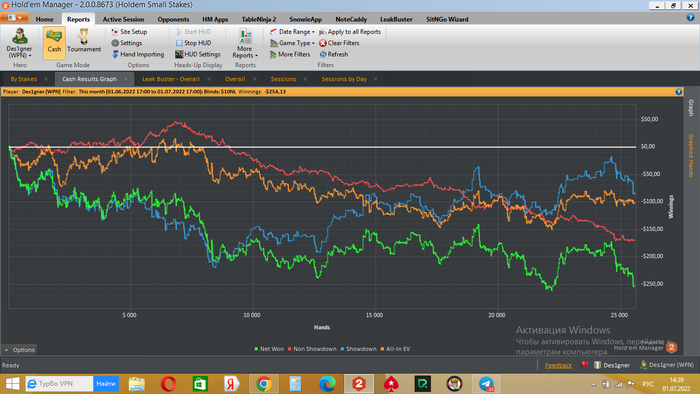This screenshot has width=700, height=394.
Task: Click Apply to all Reports
Action: 350,32
